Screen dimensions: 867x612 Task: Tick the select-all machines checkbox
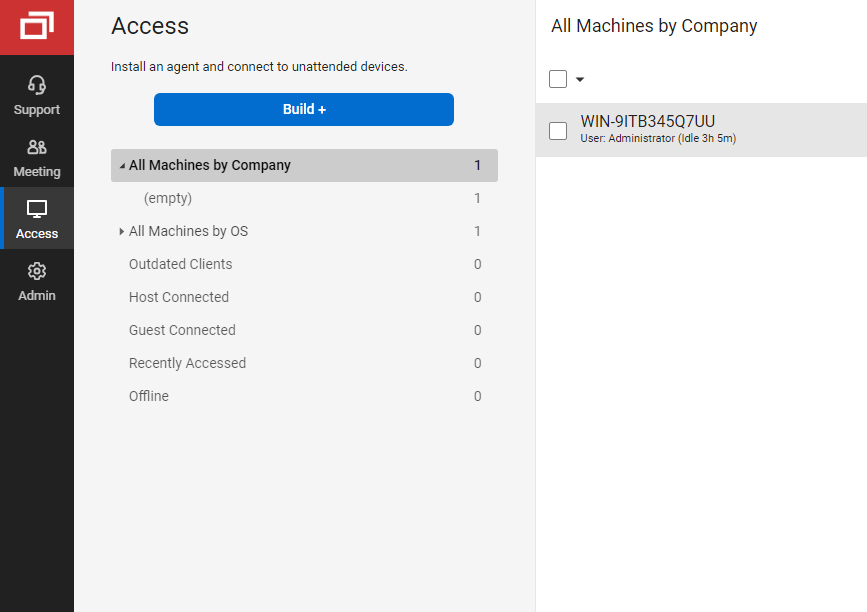pos(558,79)
